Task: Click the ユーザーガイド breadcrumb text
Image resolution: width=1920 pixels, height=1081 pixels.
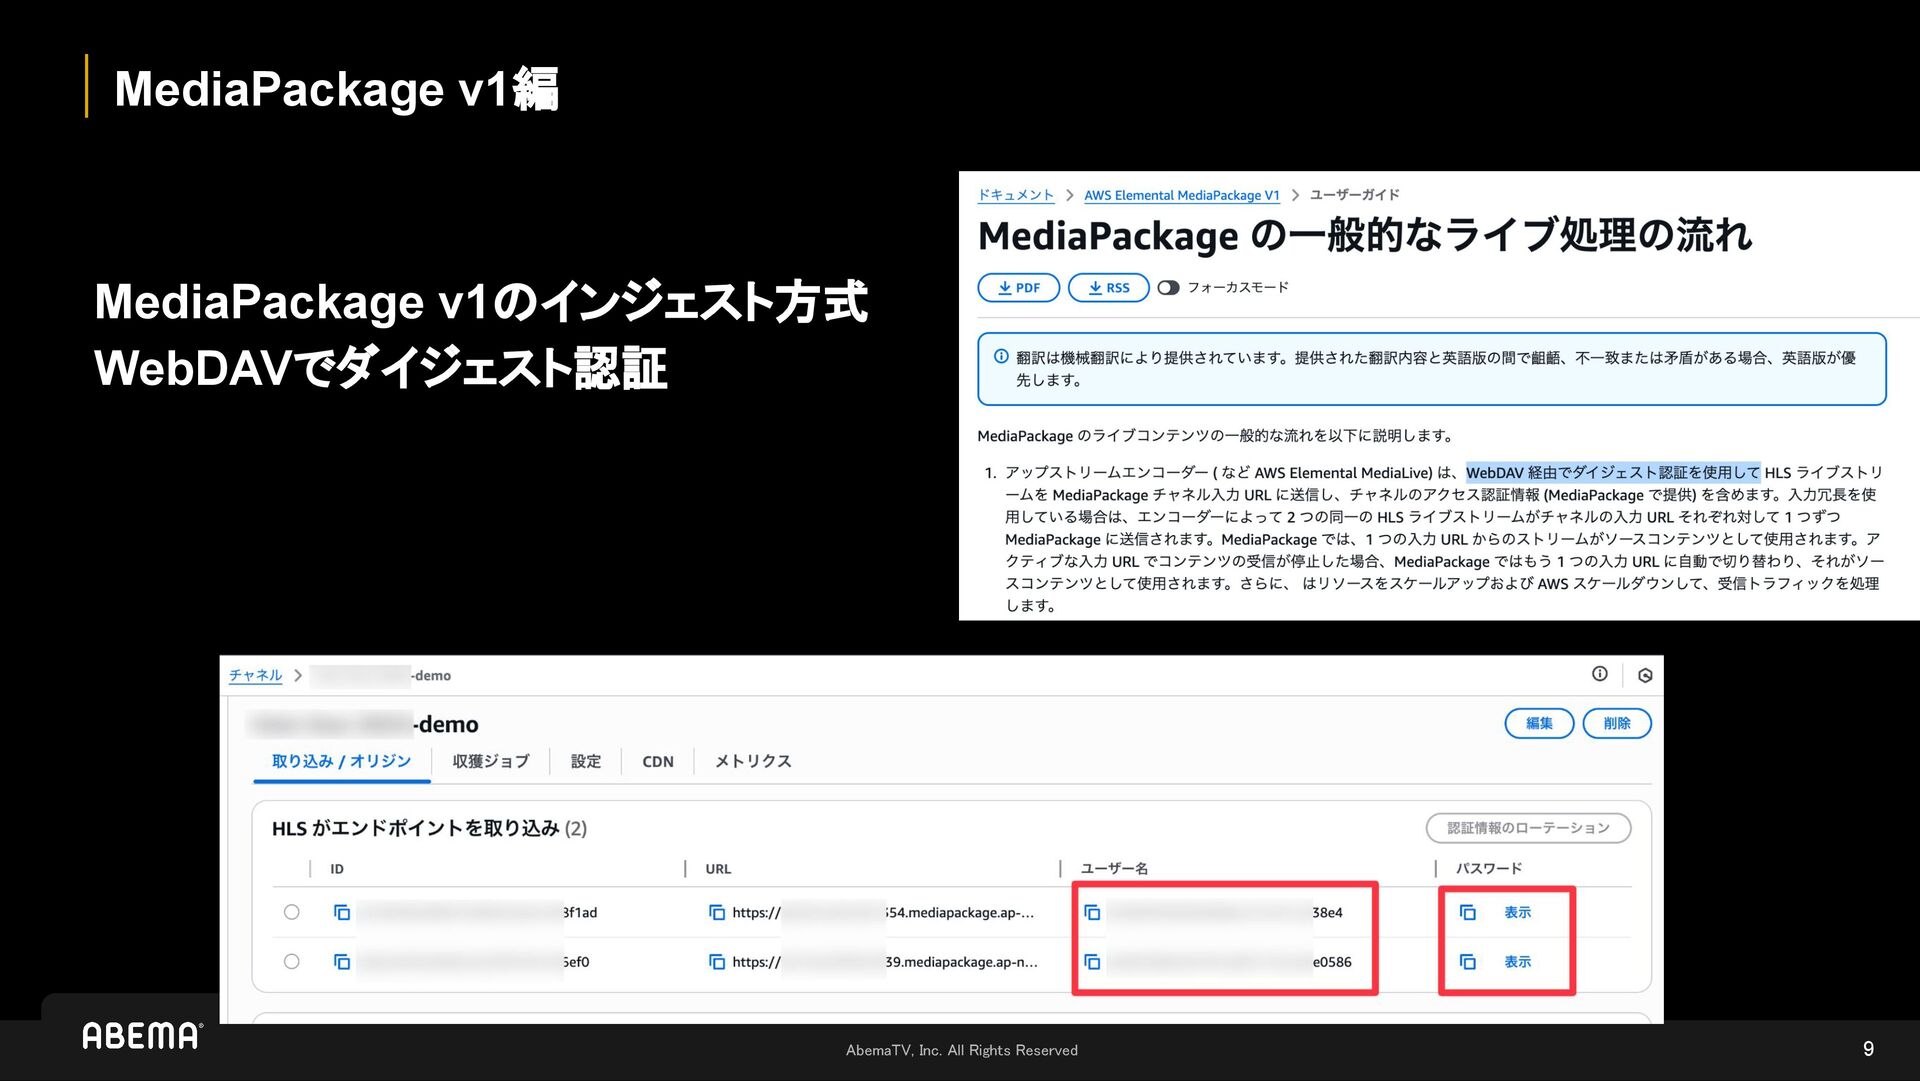Action: pyautogui.click(x=1355, y=195)
